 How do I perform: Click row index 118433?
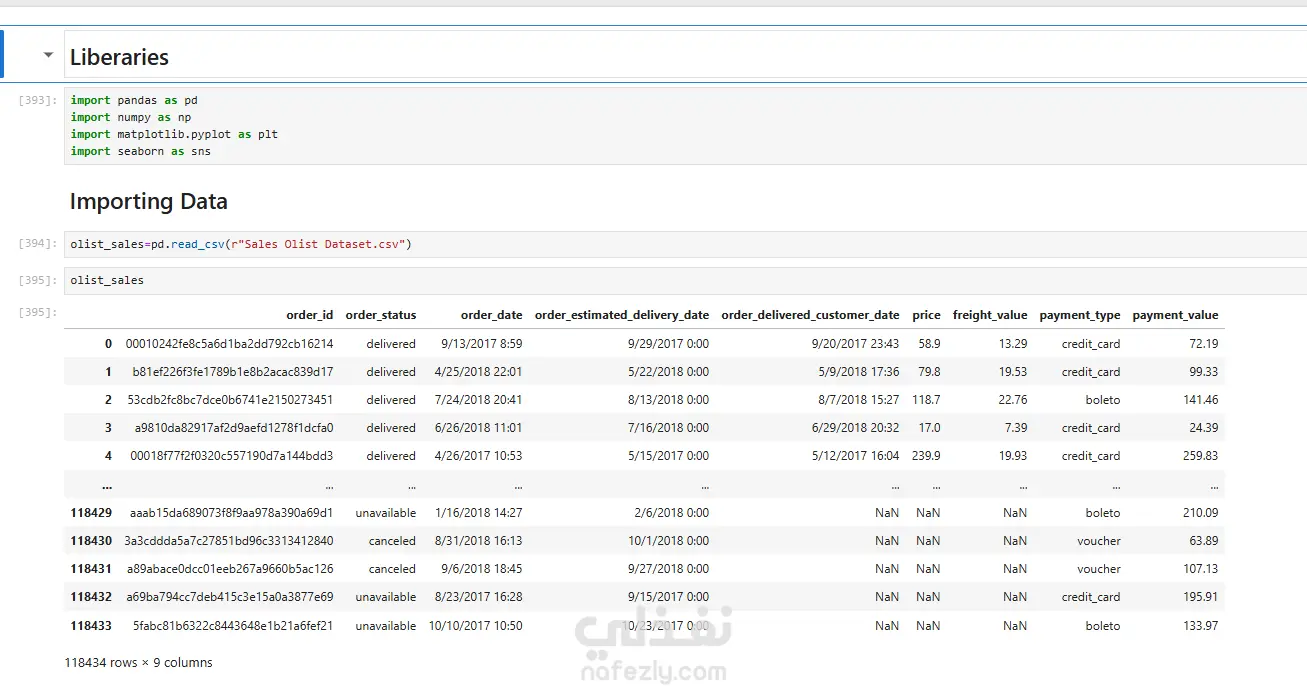[x=91, y=626]
